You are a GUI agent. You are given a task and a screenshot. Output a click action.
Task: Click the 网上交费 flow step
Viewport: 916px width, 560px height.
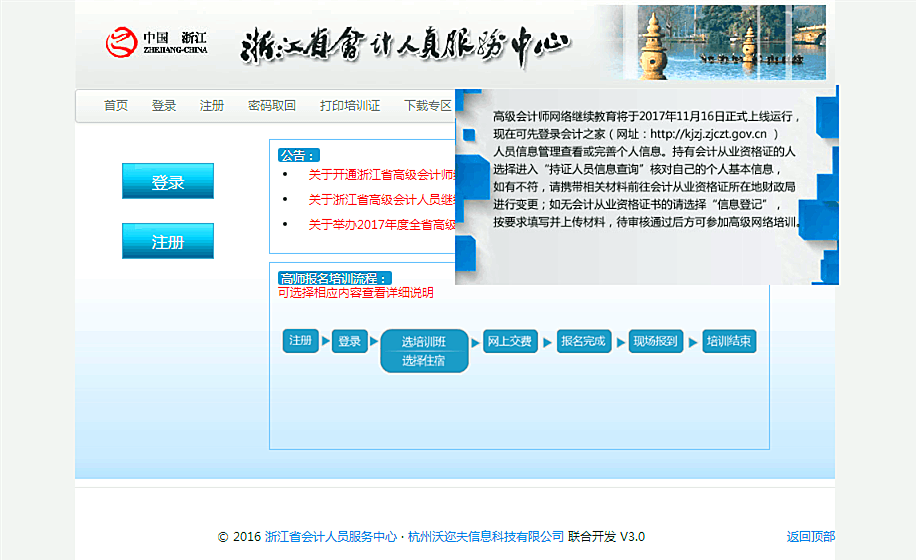508,341
